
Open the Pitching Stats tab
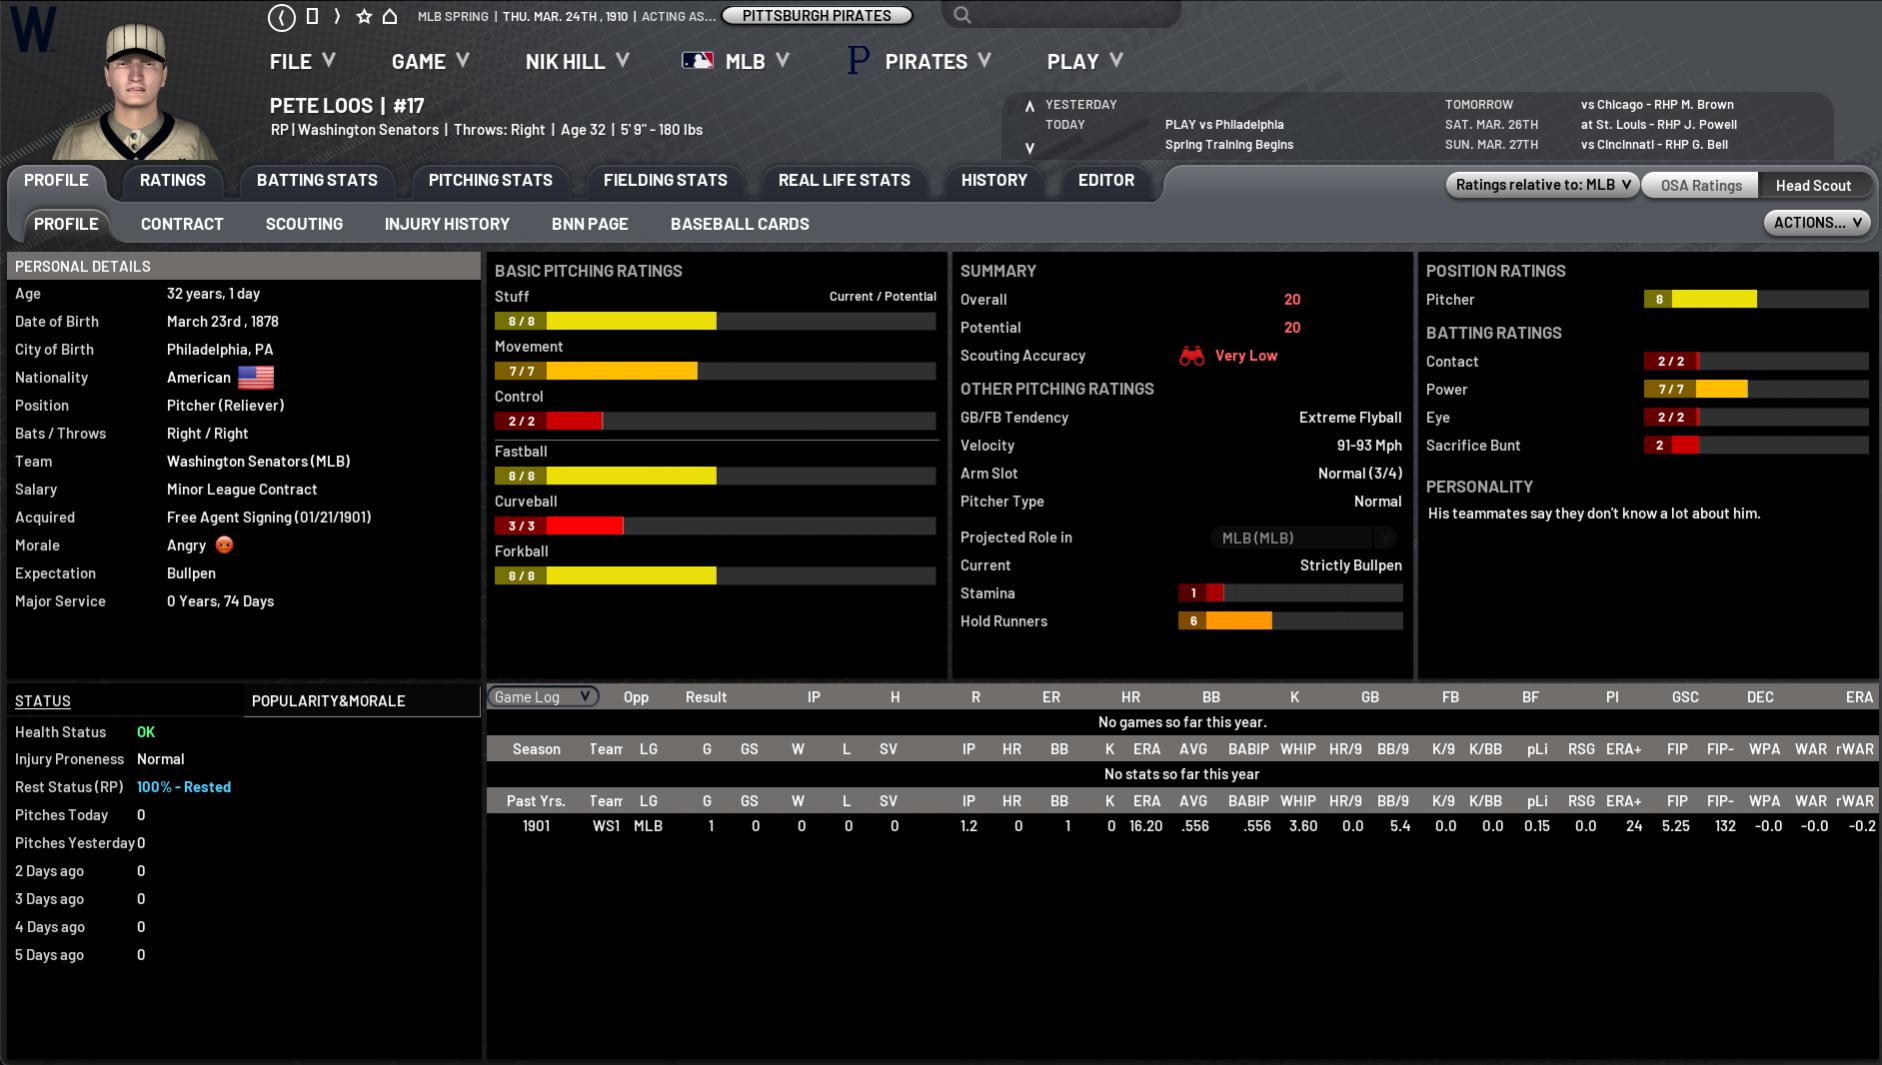pyautogui.click(x=490, y=180)
